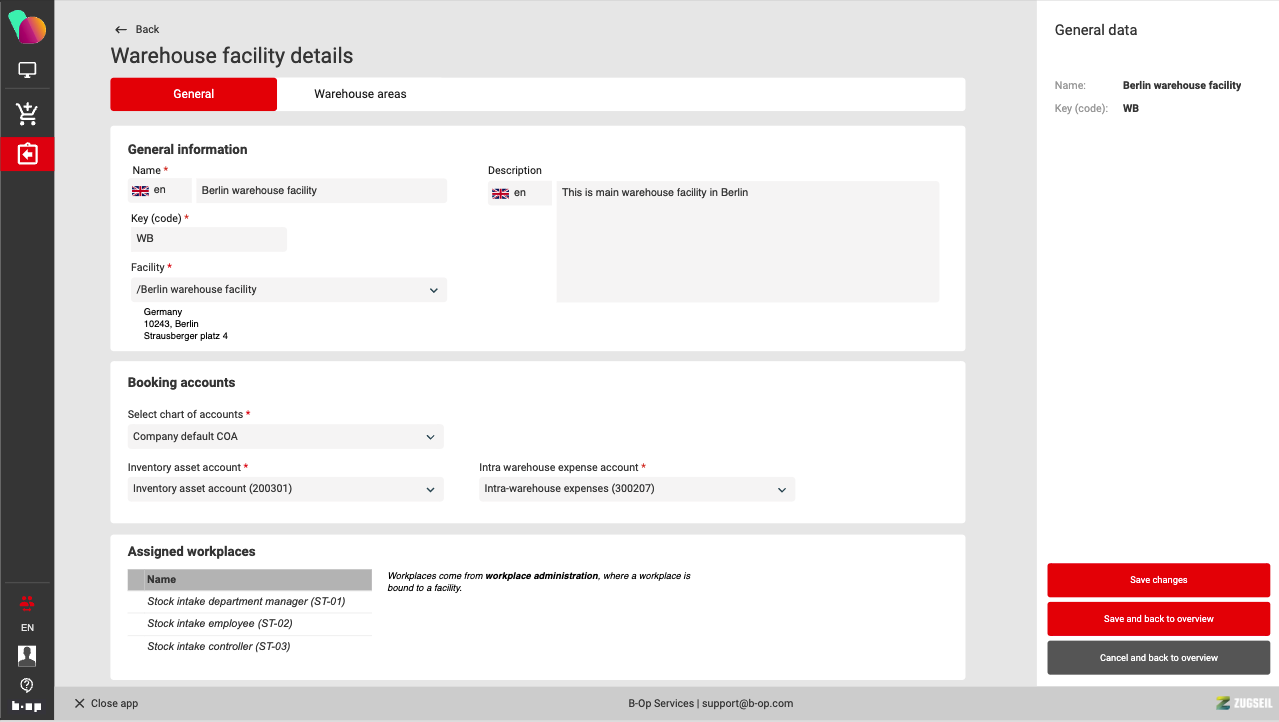Click into the Key (code) field

point(208,239)
